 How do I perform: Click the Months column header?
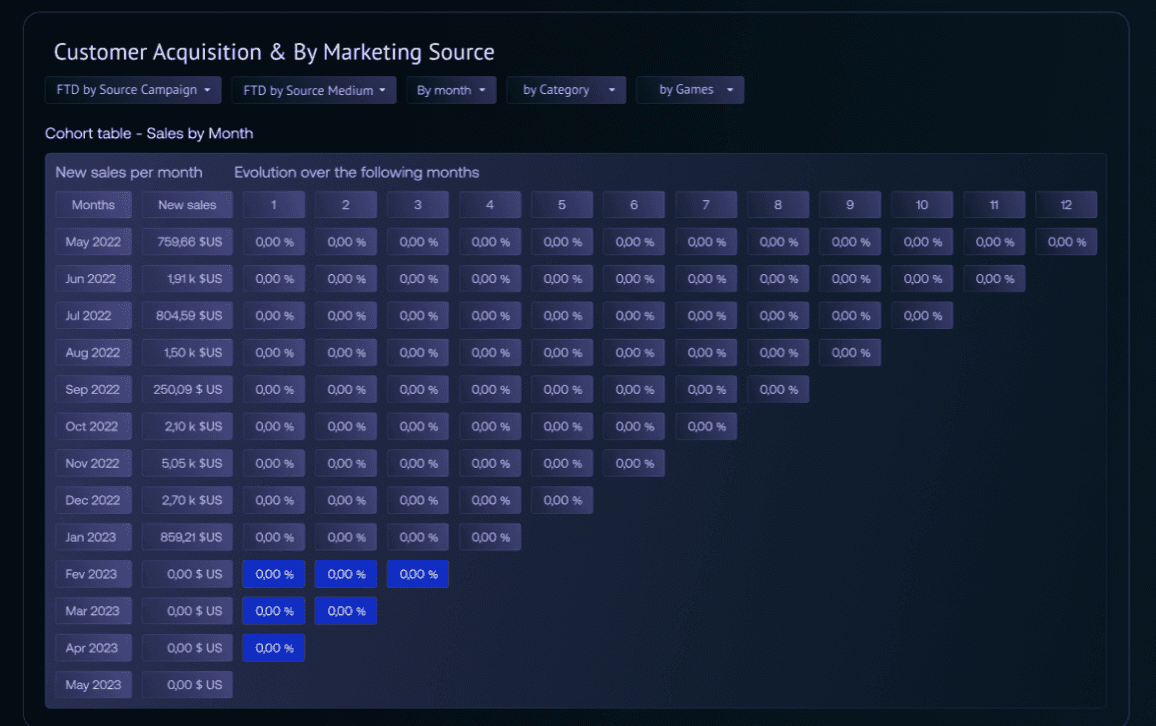point(94,205)
